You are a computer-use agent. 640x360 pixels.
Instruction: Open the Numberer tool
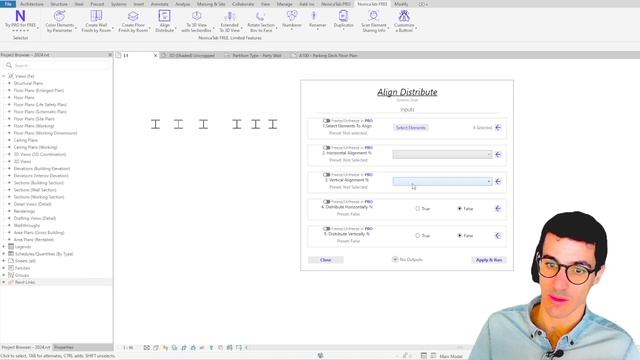[x=292, y=20]
